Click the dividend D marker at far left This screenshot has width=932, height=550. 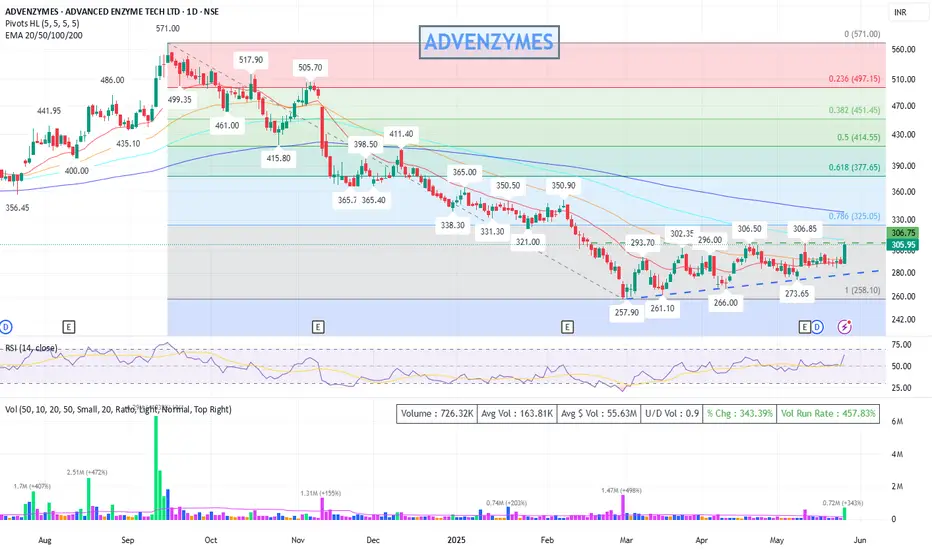click(5, 326)
